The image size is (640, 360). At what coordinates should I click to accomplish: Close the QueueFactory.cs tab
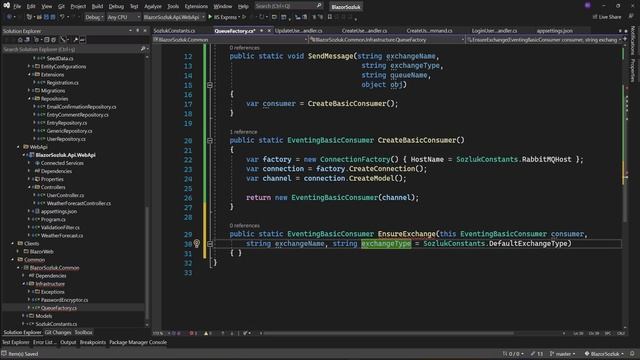[x=269, y=31]
